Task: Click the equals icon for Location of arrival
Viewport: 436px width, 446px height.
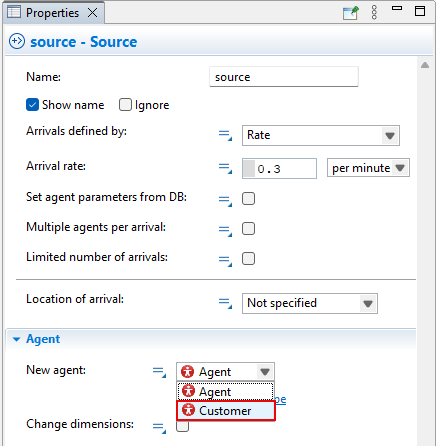Action: [225, 303]
